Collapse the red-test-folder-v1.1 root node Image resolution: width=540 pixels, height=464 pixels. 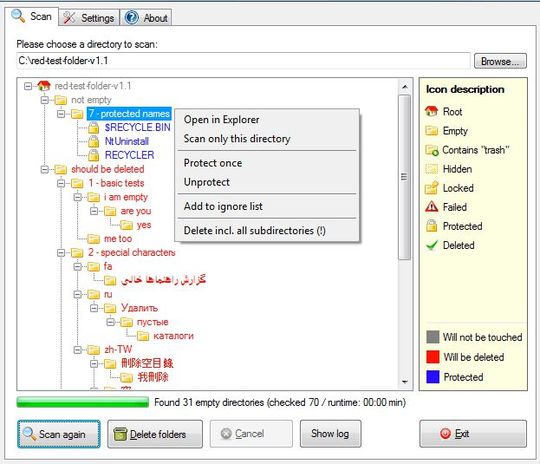click(28, 86)
